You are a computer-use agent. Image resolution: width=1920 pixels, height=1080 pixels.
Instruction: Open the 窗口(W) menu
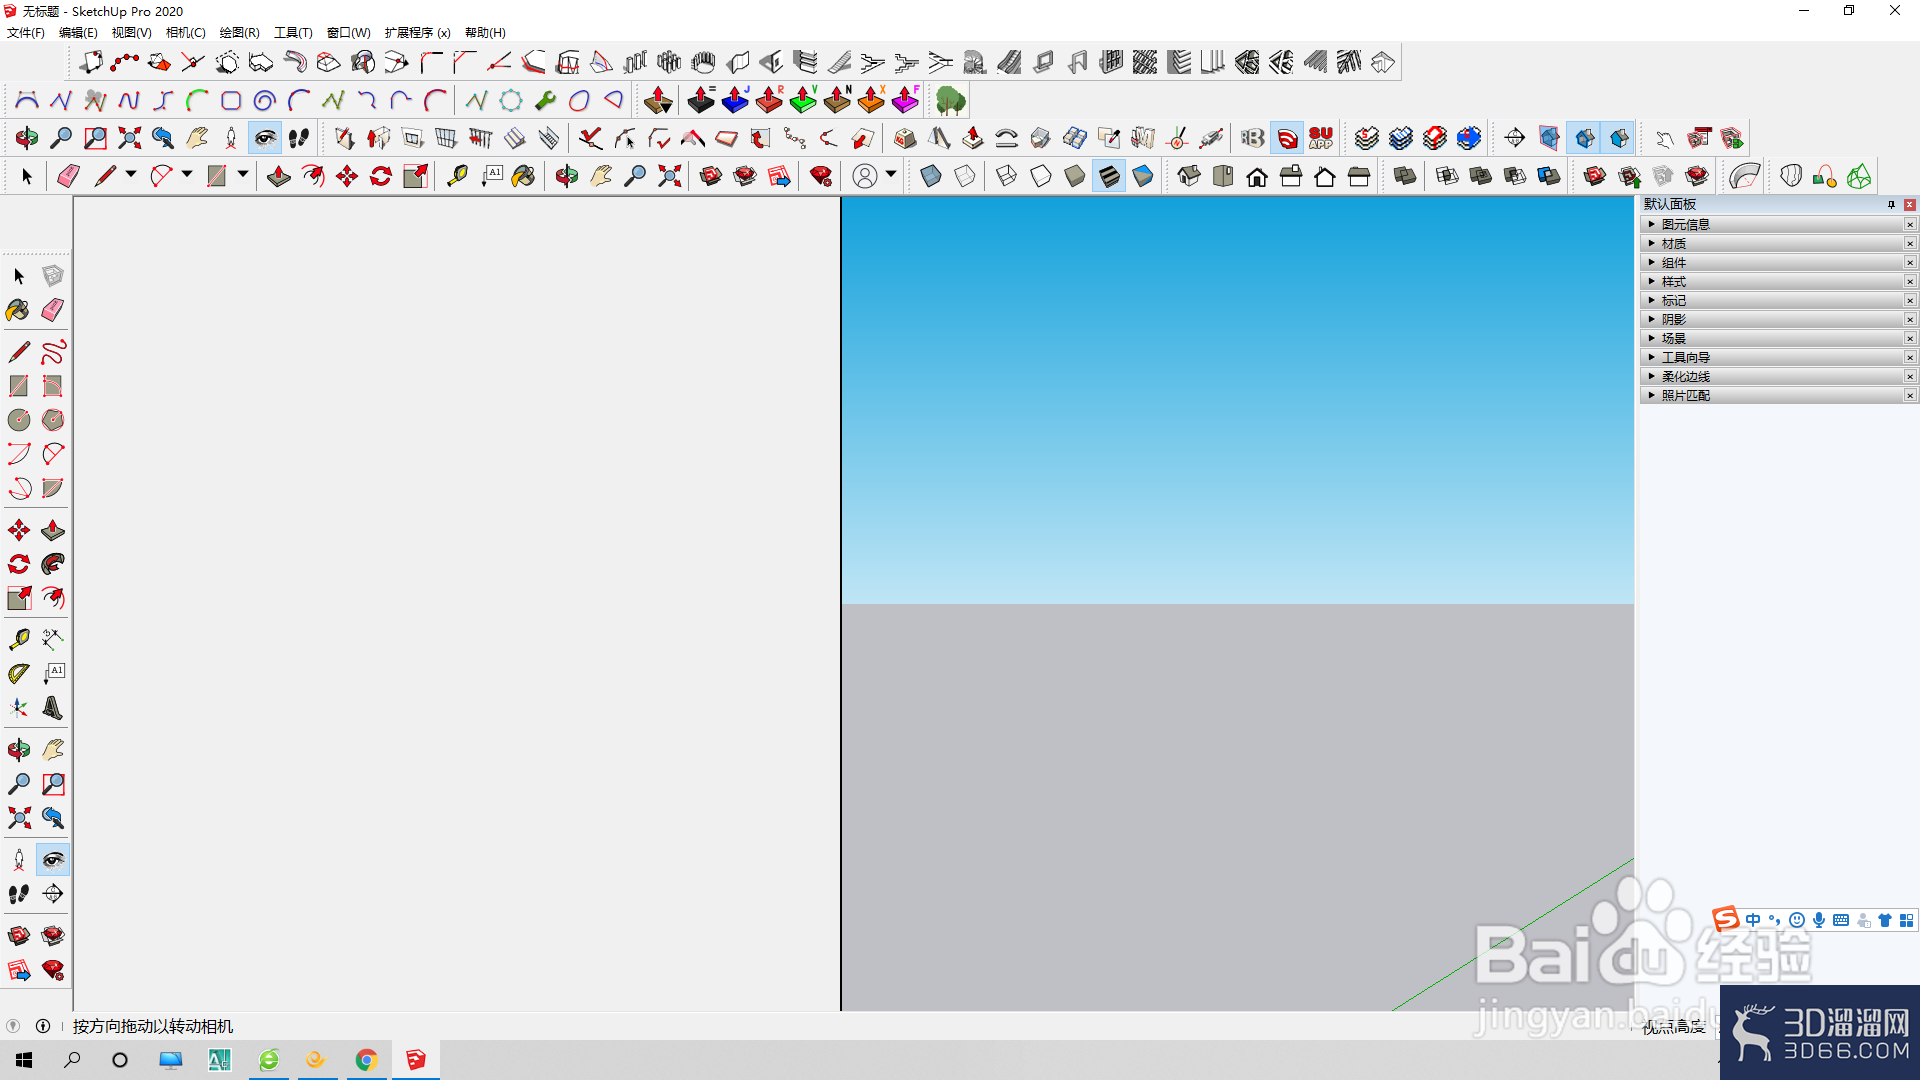coord(348,33)
